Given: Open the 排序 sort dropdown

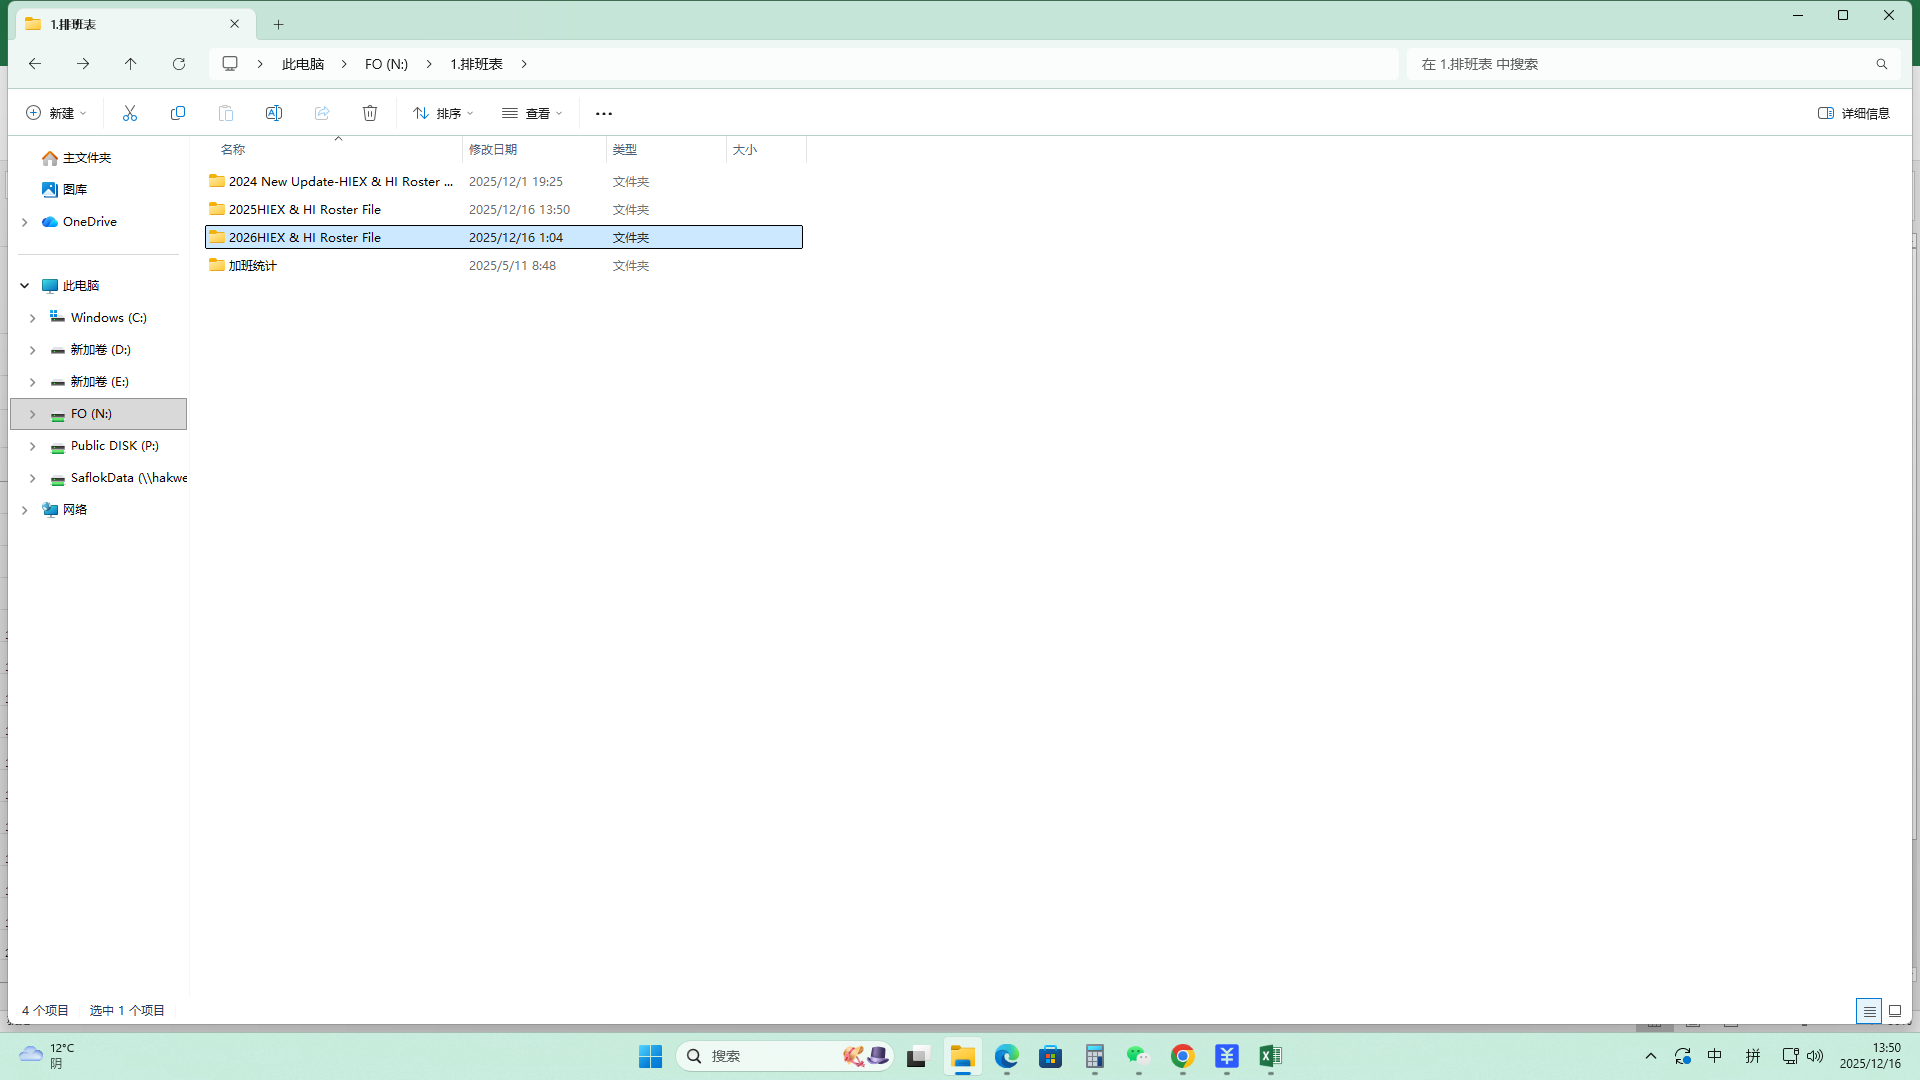Looking at the screenshot, I should coord(443,113).
